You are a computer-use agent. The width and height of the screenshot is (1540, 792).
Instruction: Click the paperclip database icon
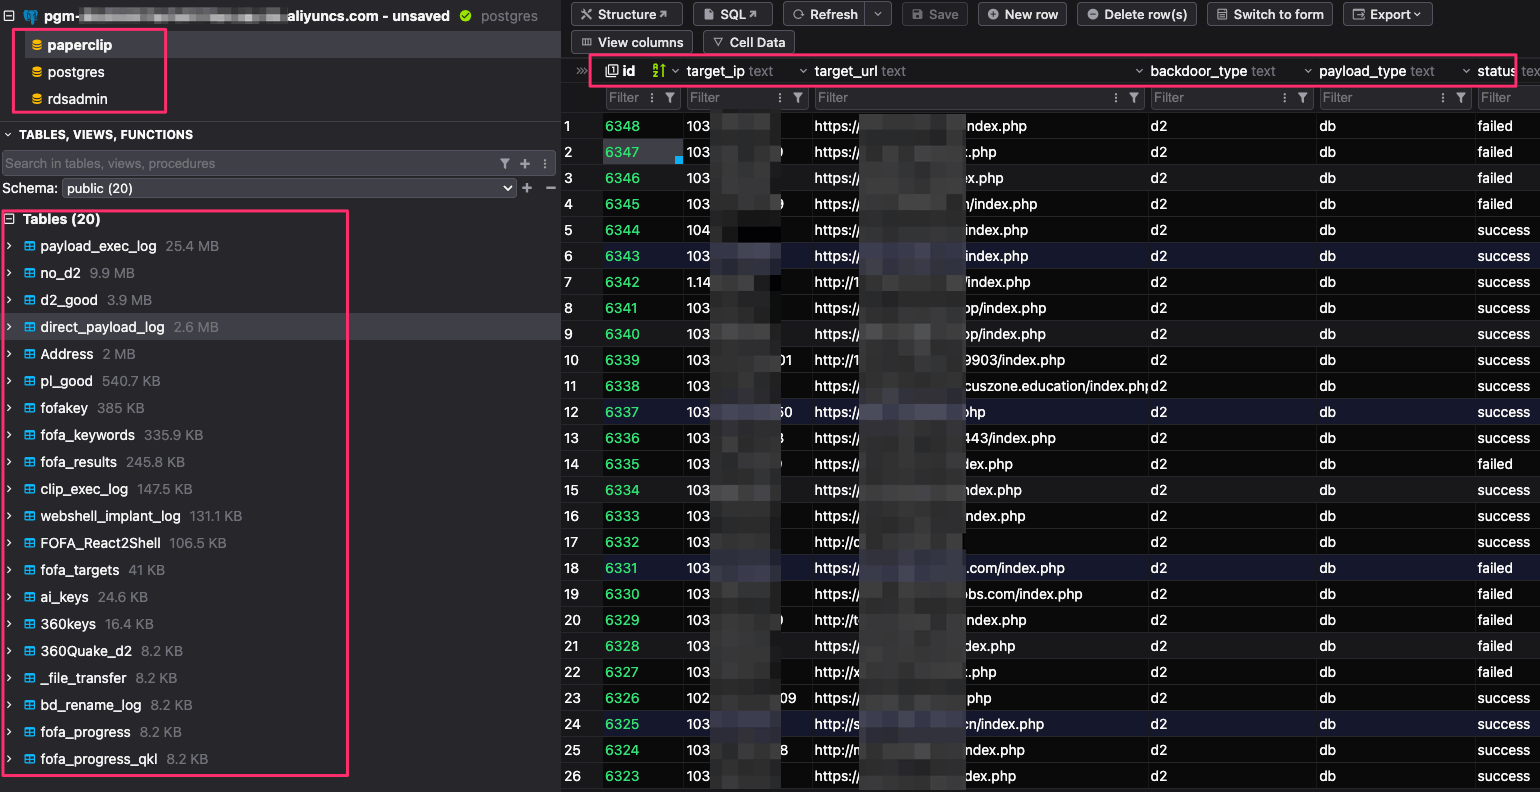coord(37,45)
